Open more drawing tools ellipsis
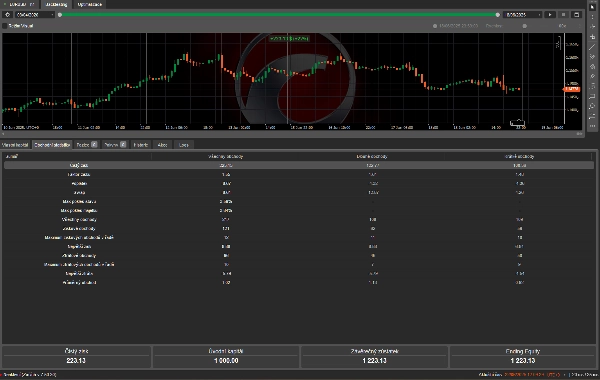Screen dimensions: 600x380 pos(592,126)
